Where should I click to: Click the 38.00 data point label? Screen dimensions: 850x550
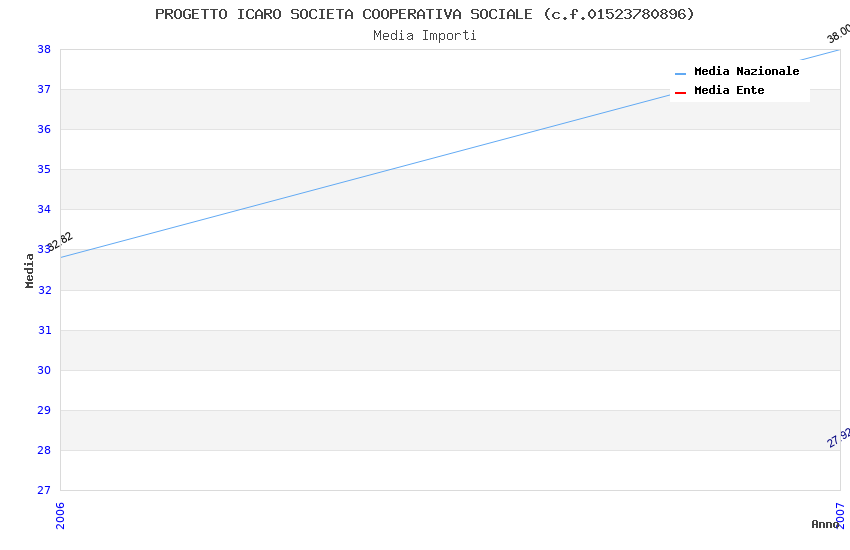(x=838, y=33)
